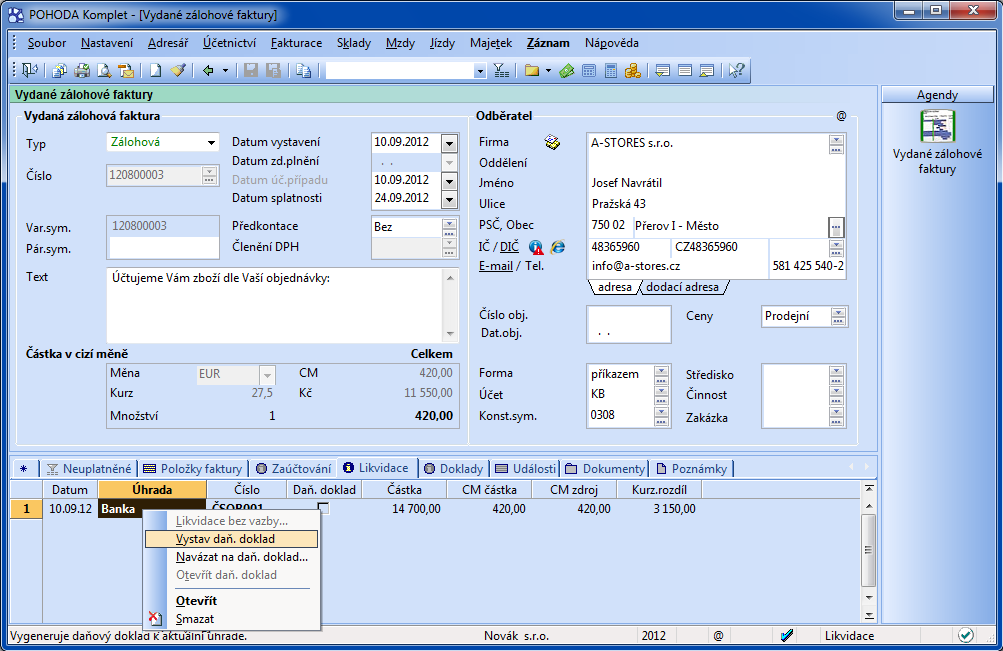
Task: Open the Datum úč.případu calendar dropdown
Action: click(x=450, y=181)
